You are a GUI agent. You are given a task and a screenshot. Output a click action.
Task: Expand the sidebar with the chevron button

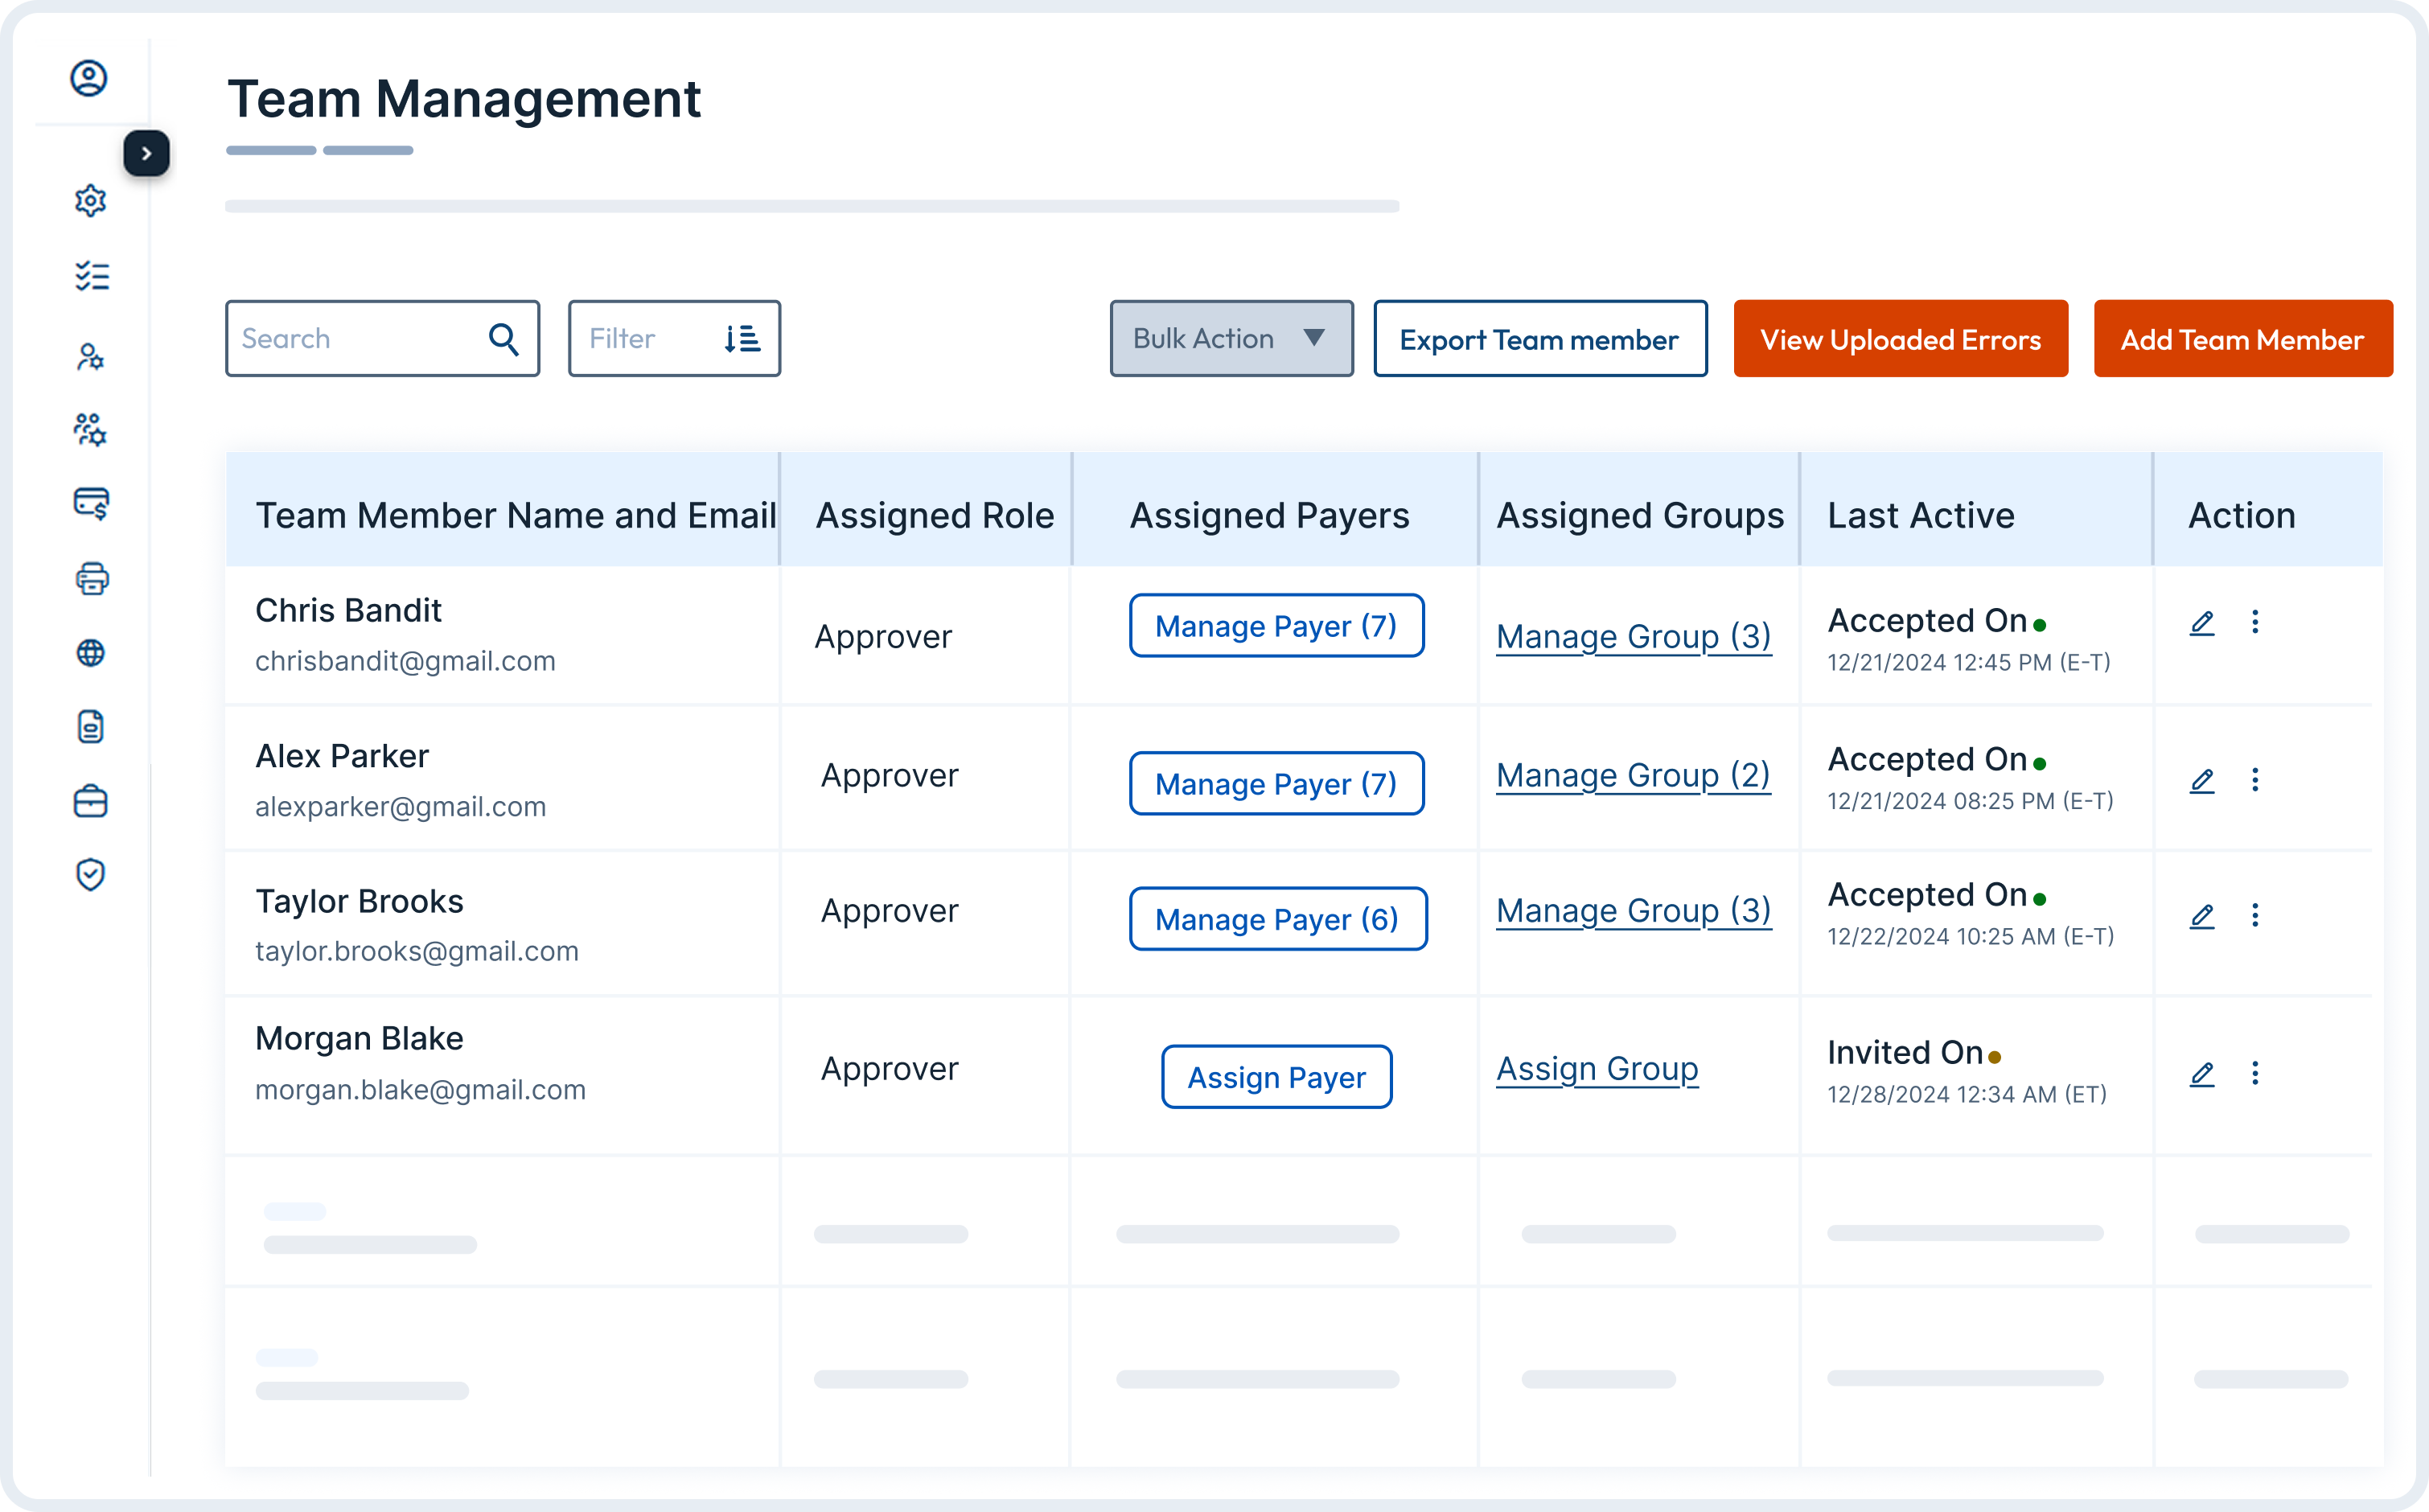[x=147, y=152]
